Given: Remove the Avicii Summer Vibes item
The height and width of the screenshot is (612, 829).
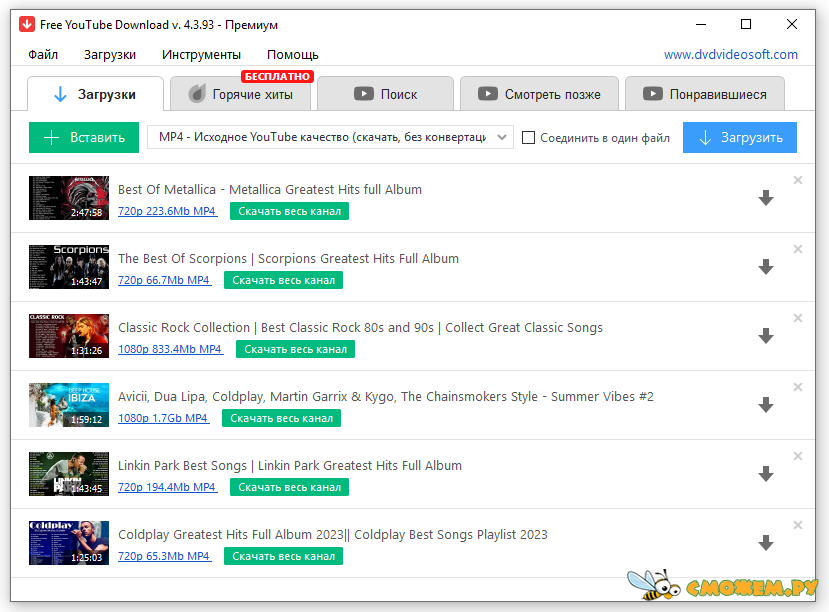Looking at the screenshot, I should pyautogui.click(x=798, y=387).
